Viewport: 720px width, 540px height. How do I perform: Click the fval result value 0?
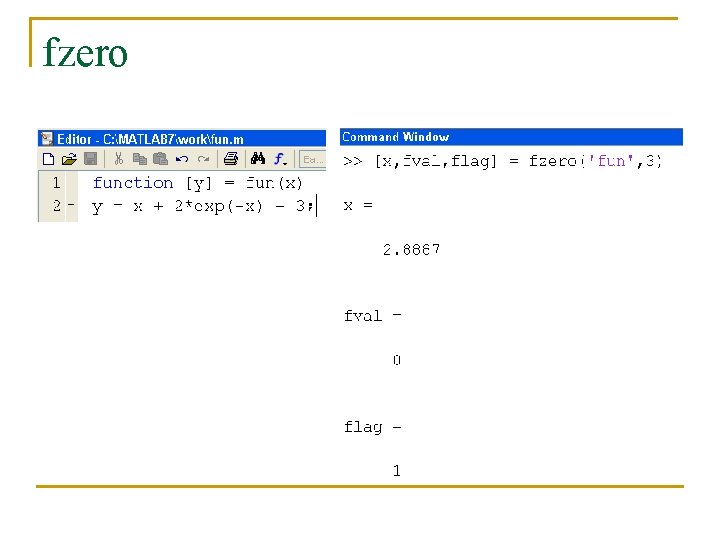[397, 360]
